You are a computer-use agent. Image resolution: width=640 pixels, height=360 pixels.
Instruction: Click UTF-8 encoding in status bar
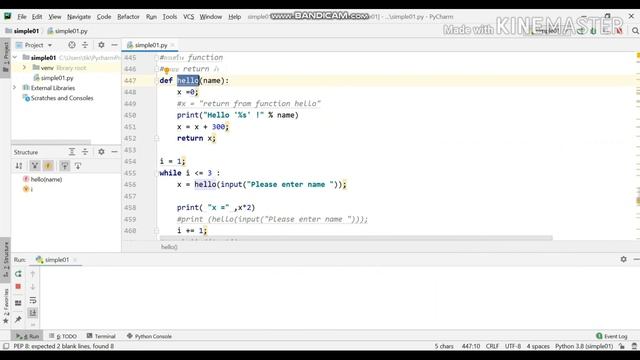tap(513, 346)
